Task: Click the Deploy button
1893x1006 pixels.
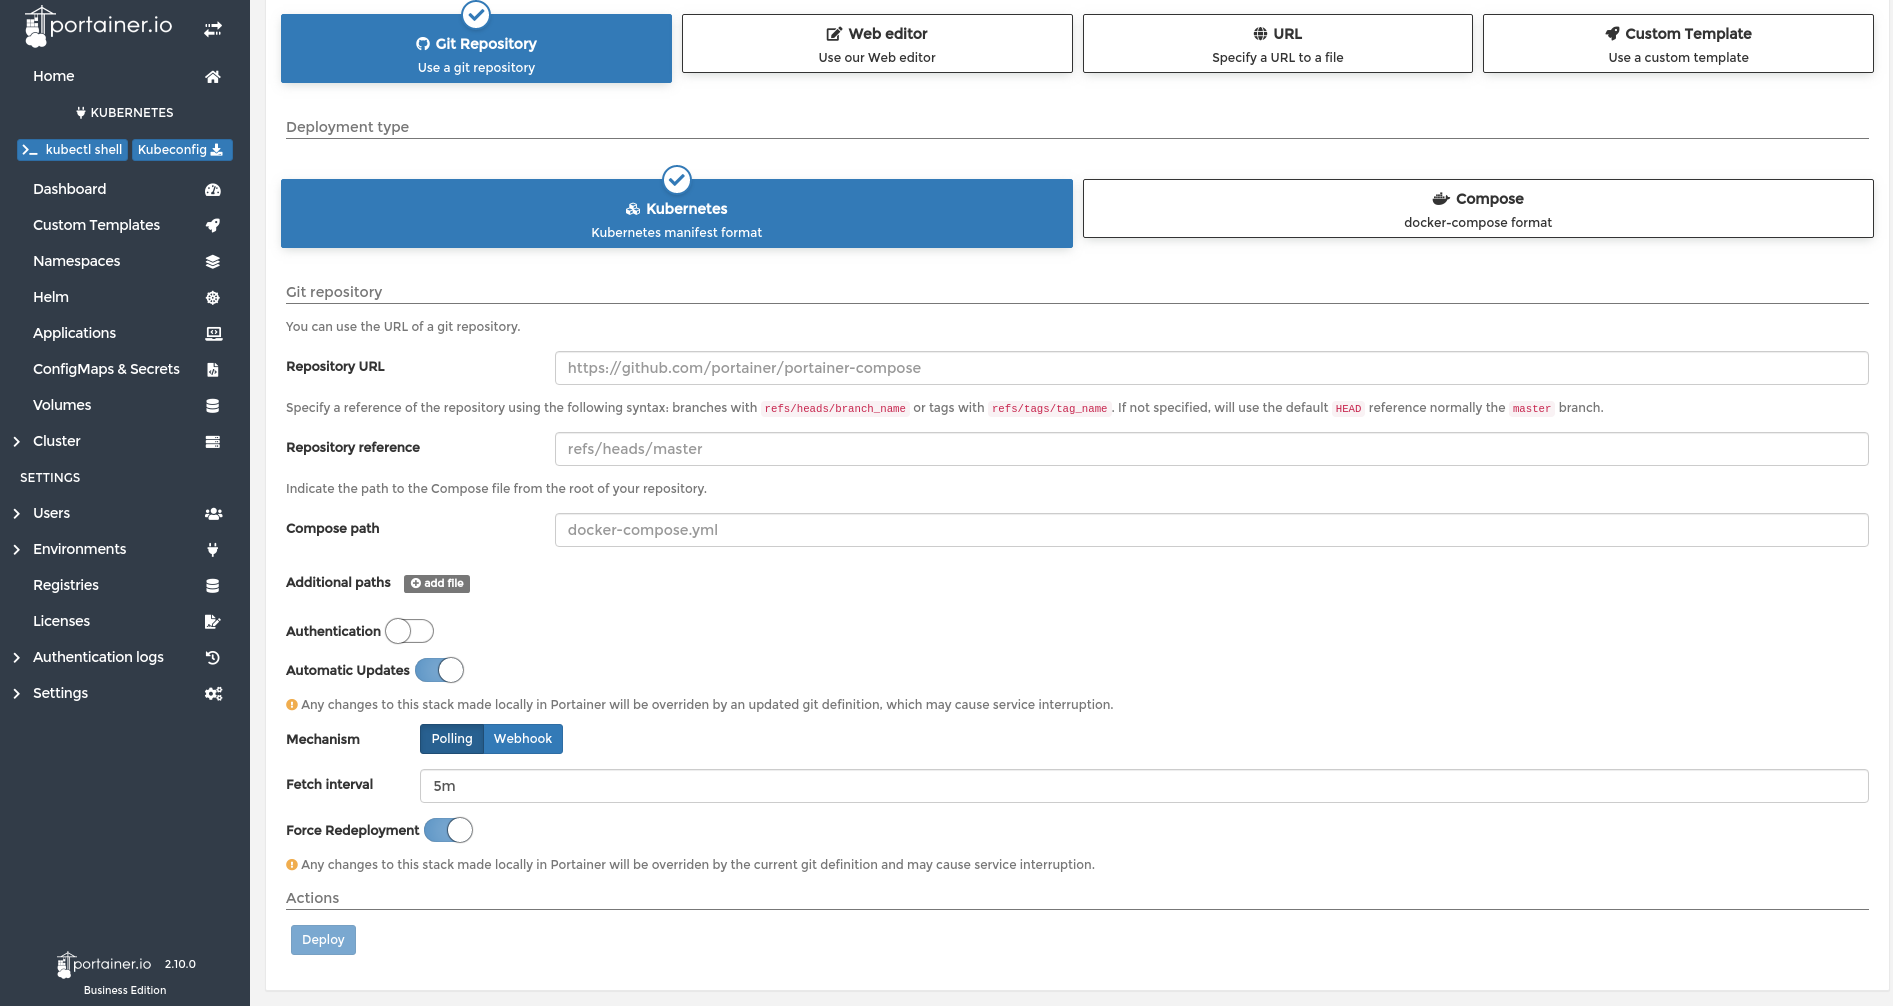Action: (323, 940)
